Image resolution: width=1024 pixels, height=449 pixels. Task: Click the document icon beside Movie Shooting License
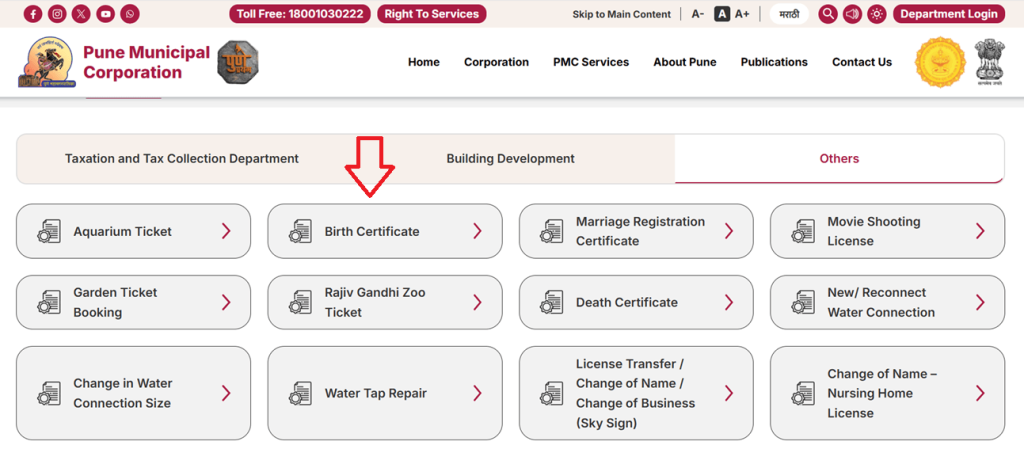point(803,231)
